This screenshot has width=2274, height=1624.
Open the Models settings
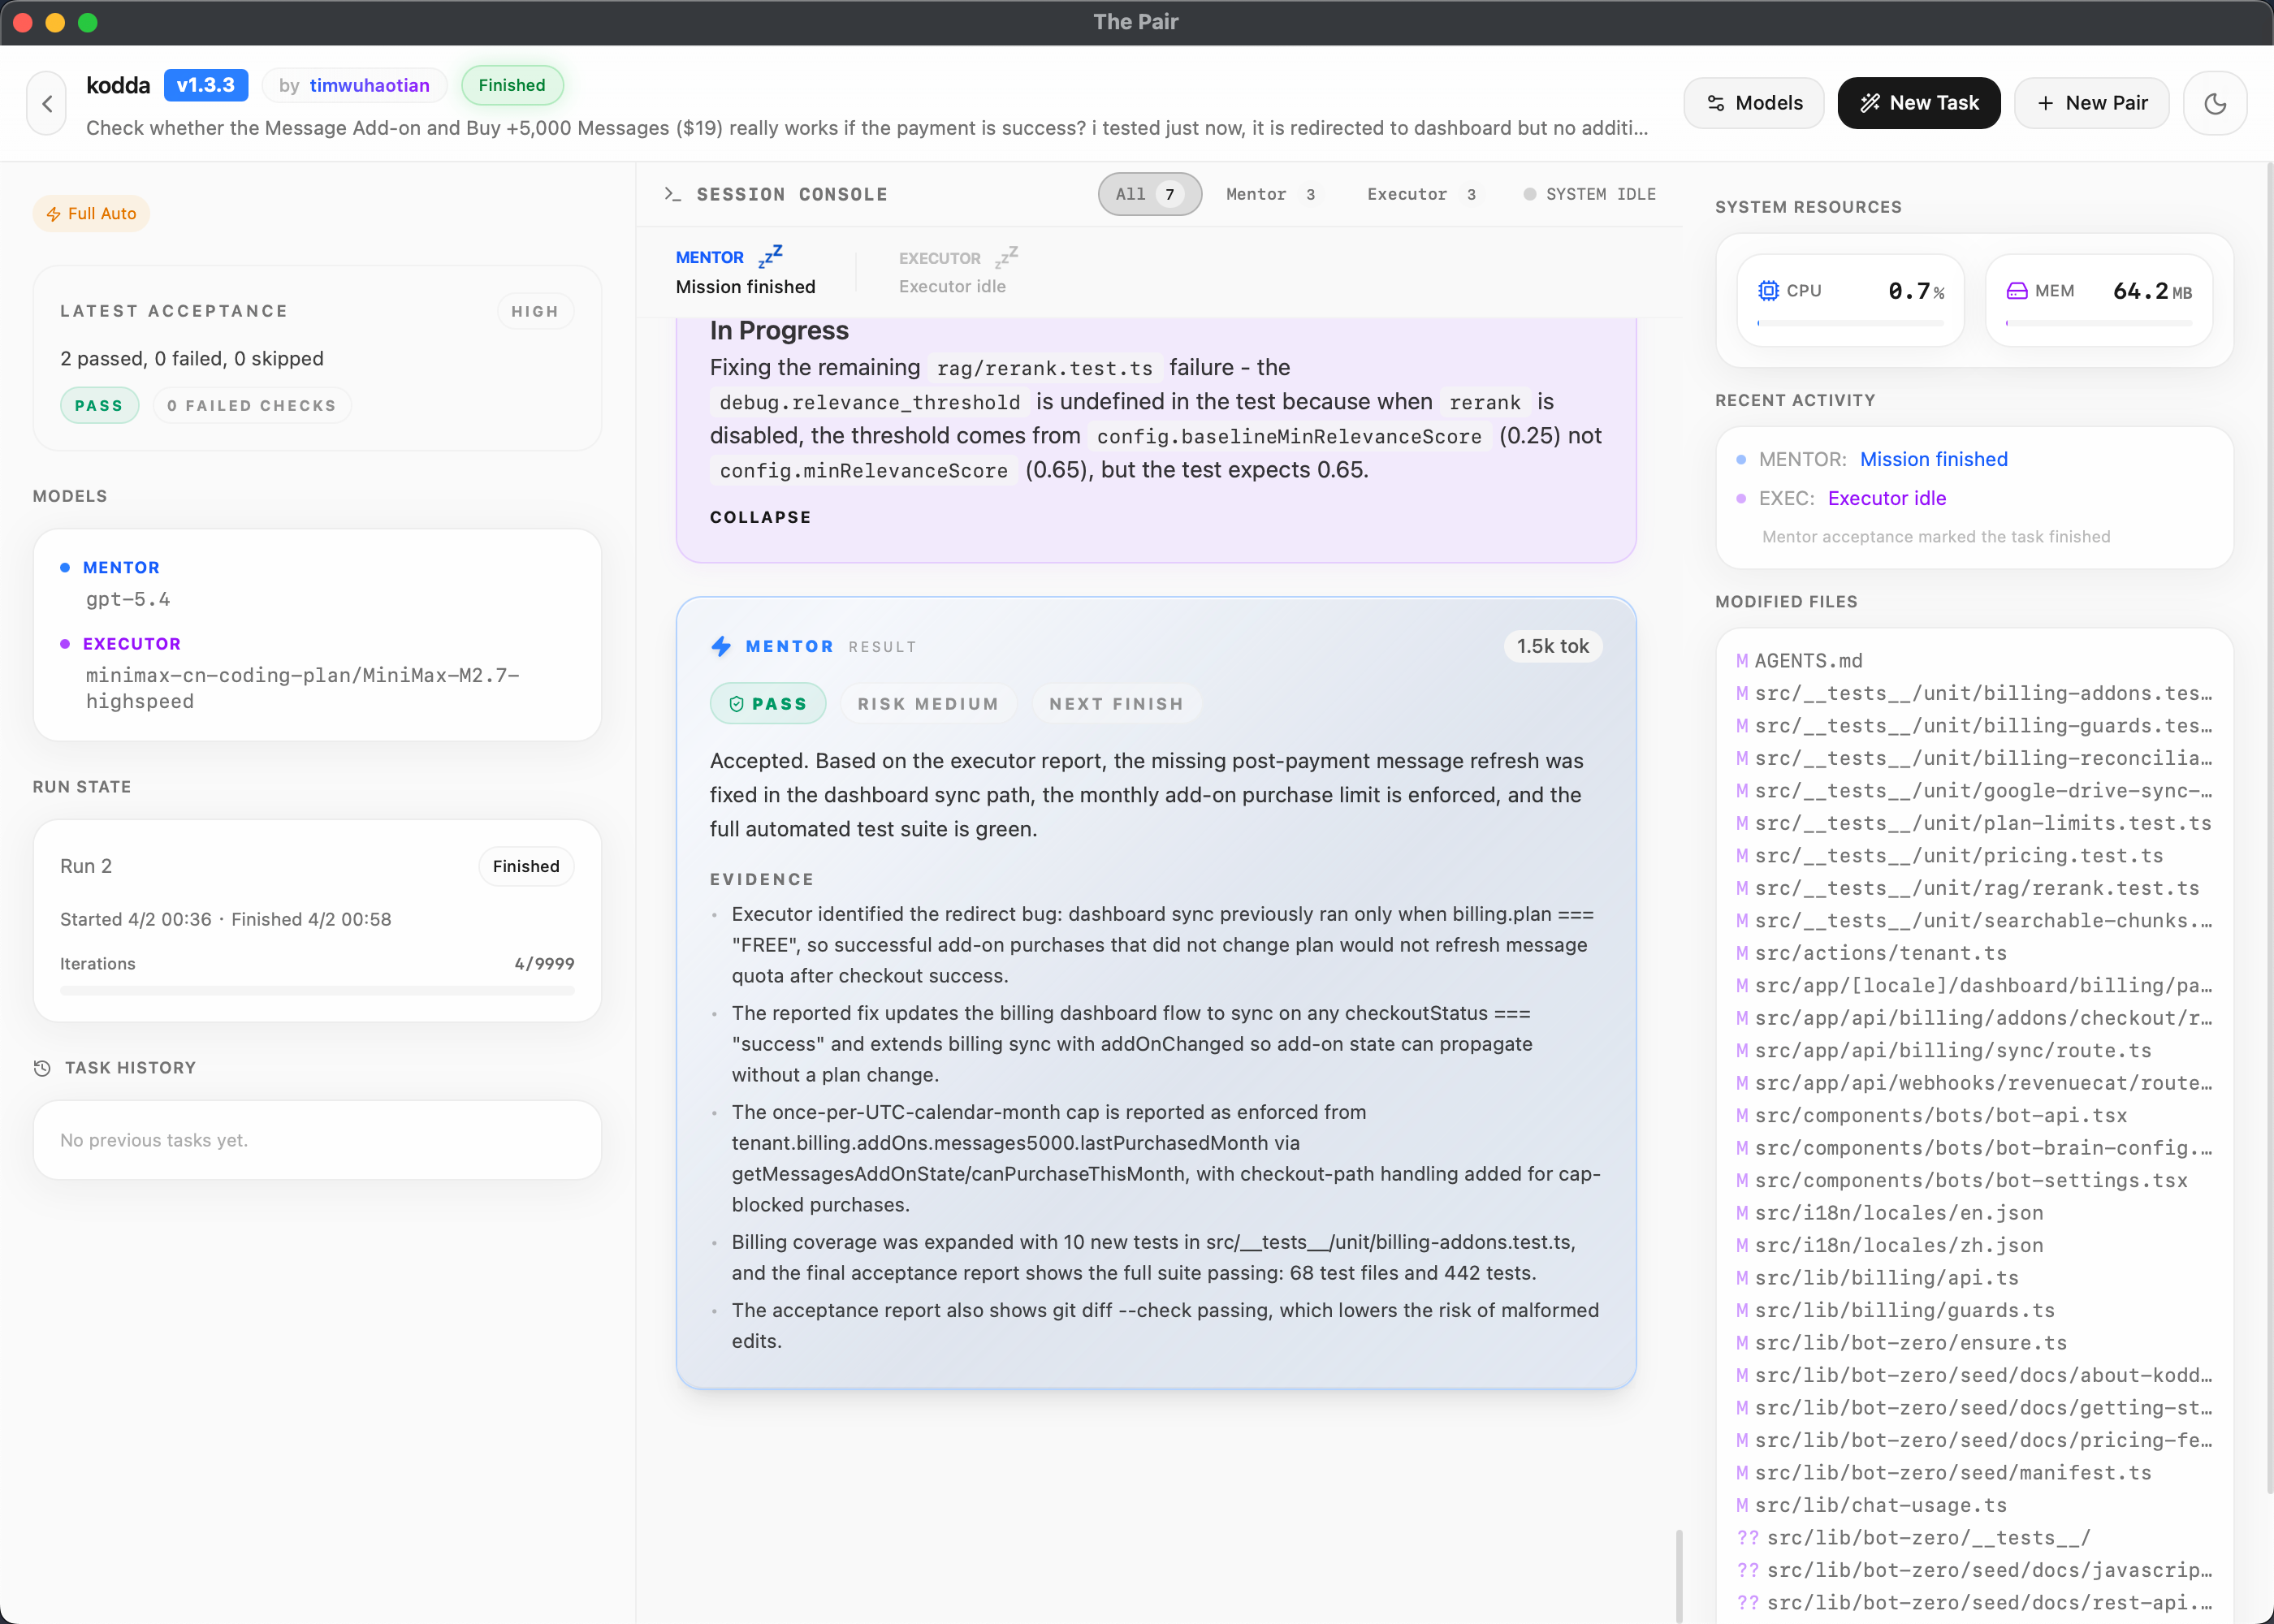1754,103
